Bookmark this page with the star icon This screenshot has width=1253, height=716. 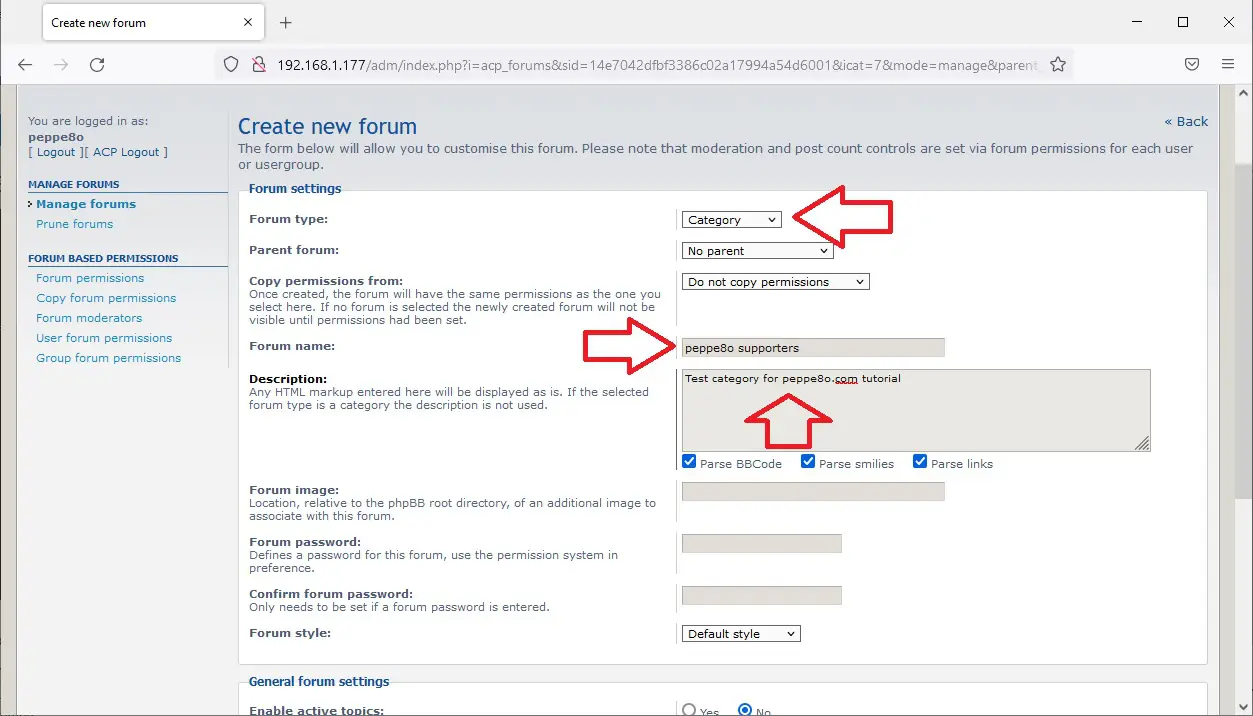tap(1058, 64)
